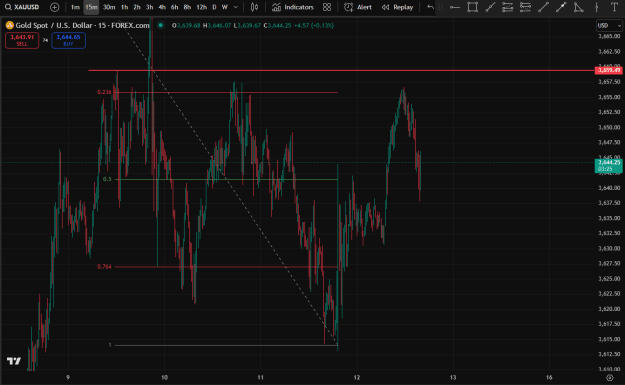
Task: Select the Text drawing tool
Action: (x=614, y=7)
